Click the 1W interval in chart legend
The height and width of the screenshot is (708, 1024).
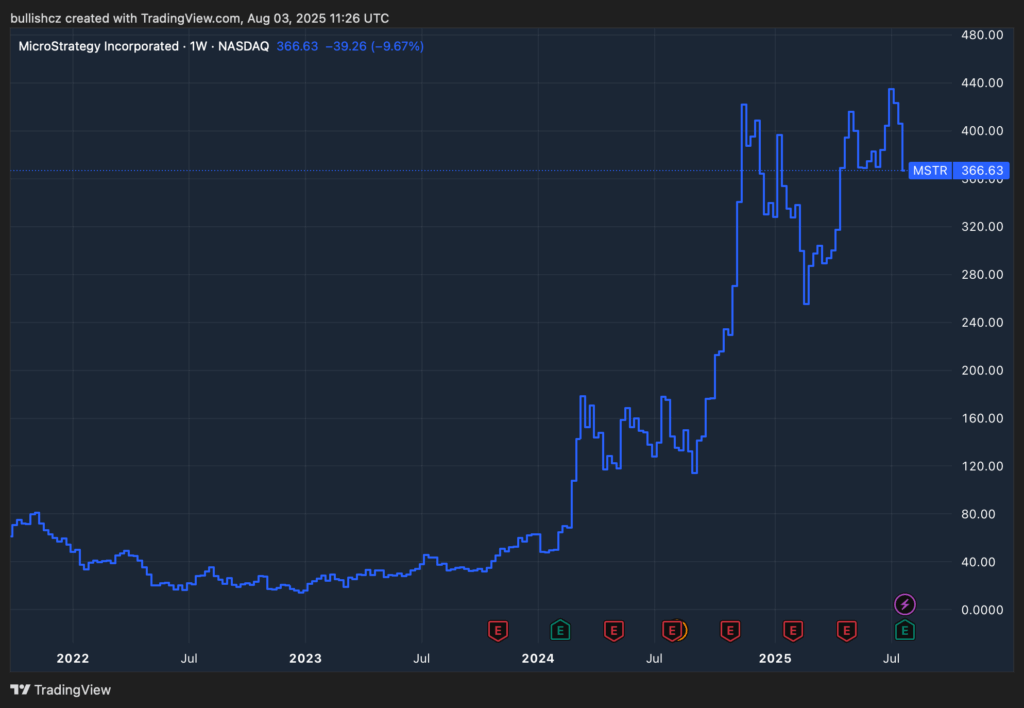(198, 46)
